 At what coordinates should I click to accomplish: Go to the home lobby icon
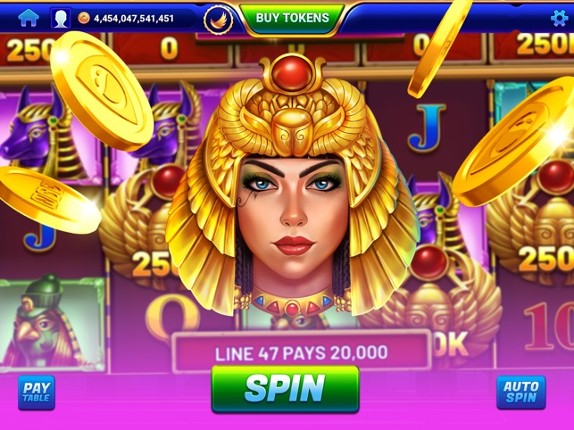(x=28, y=18)
